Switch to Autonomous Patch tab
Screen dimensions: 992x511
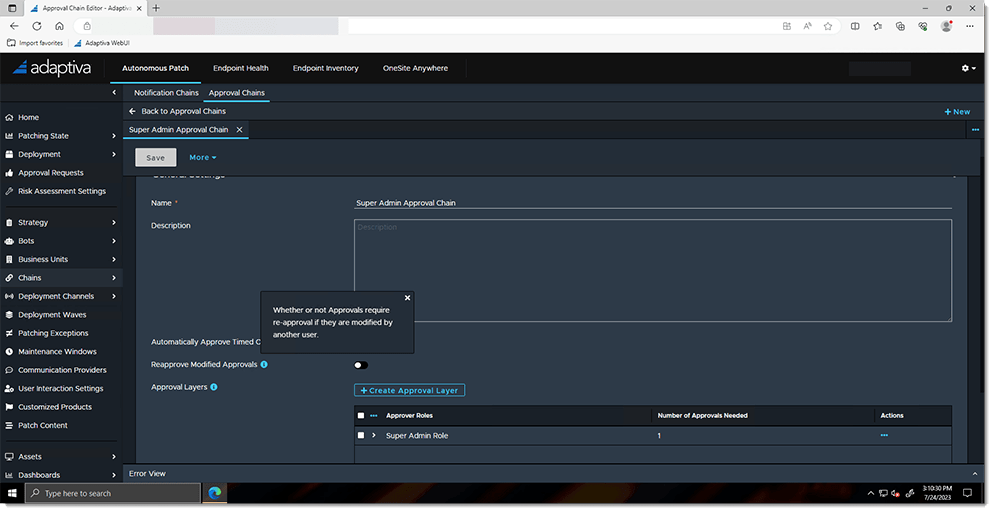click(156, 68)
